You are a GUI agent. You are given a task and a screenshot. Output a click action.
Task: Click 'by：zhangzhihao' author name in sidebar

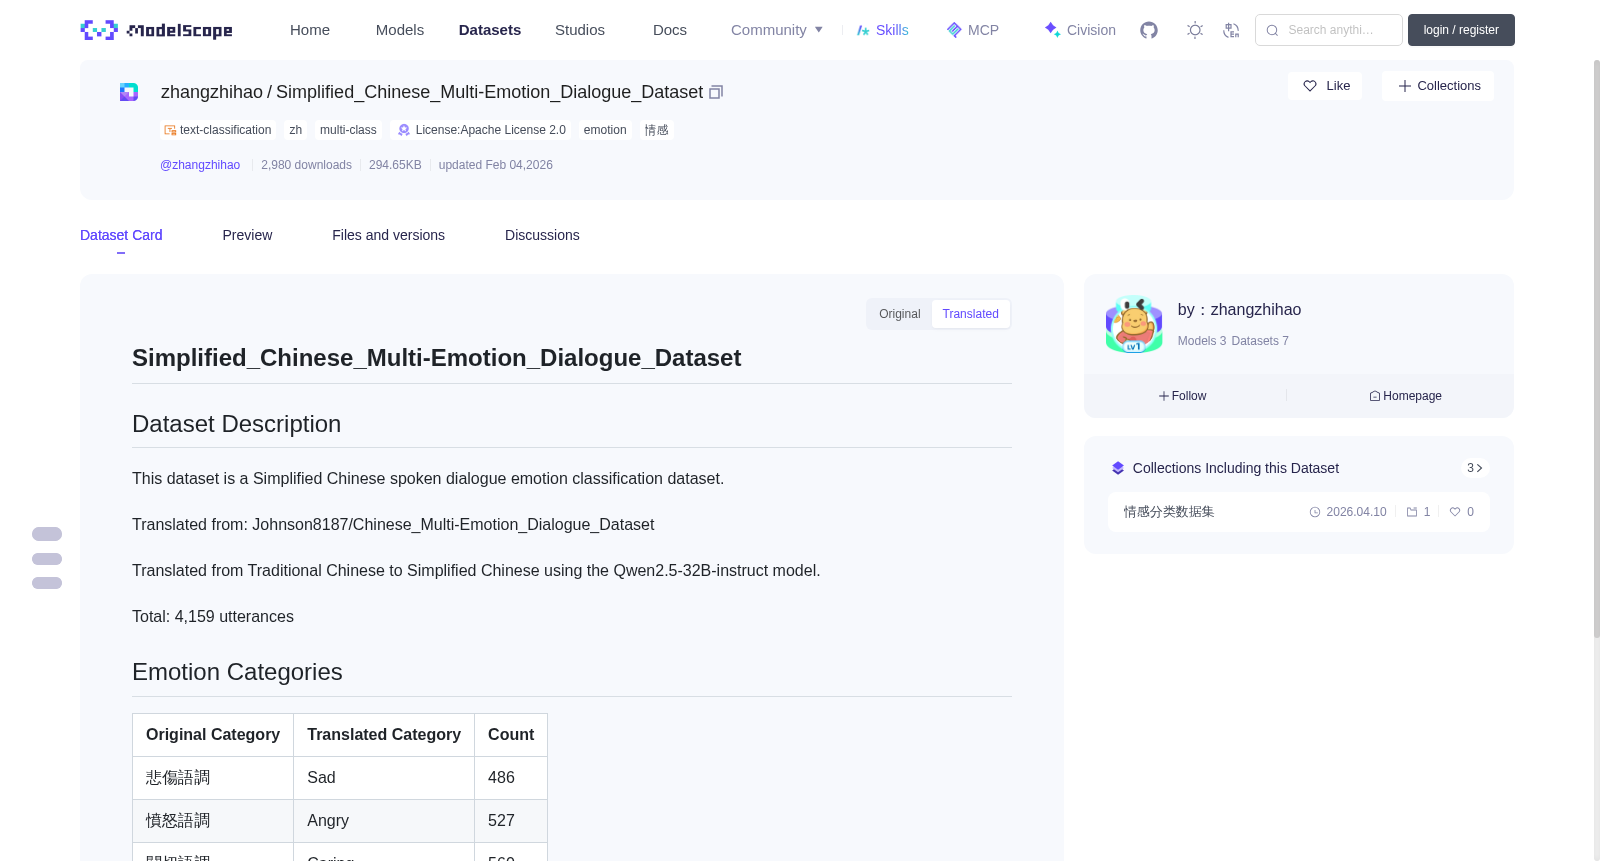pos(1239,310)
